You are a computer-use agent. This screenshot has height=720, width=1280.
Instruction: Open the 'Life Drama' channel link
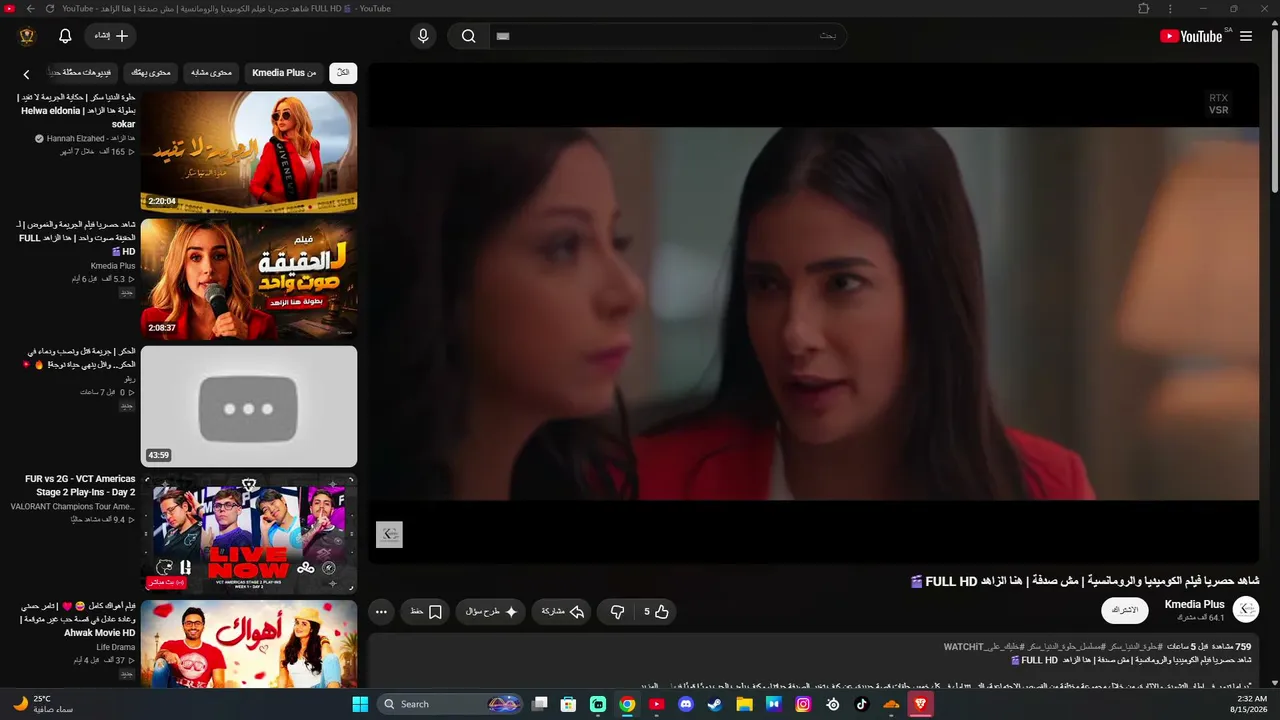(116, 647)
